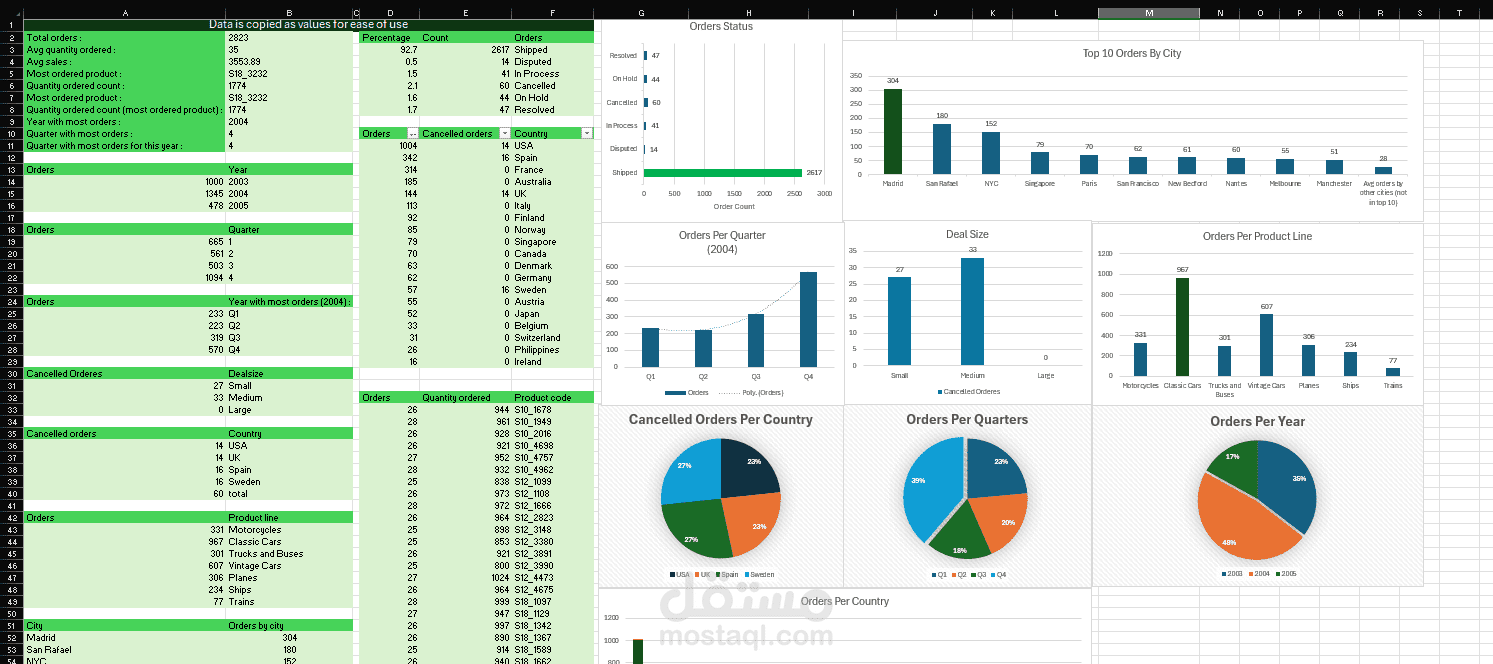Click the 'Quantity ordered' header cell

pos(465,398)
